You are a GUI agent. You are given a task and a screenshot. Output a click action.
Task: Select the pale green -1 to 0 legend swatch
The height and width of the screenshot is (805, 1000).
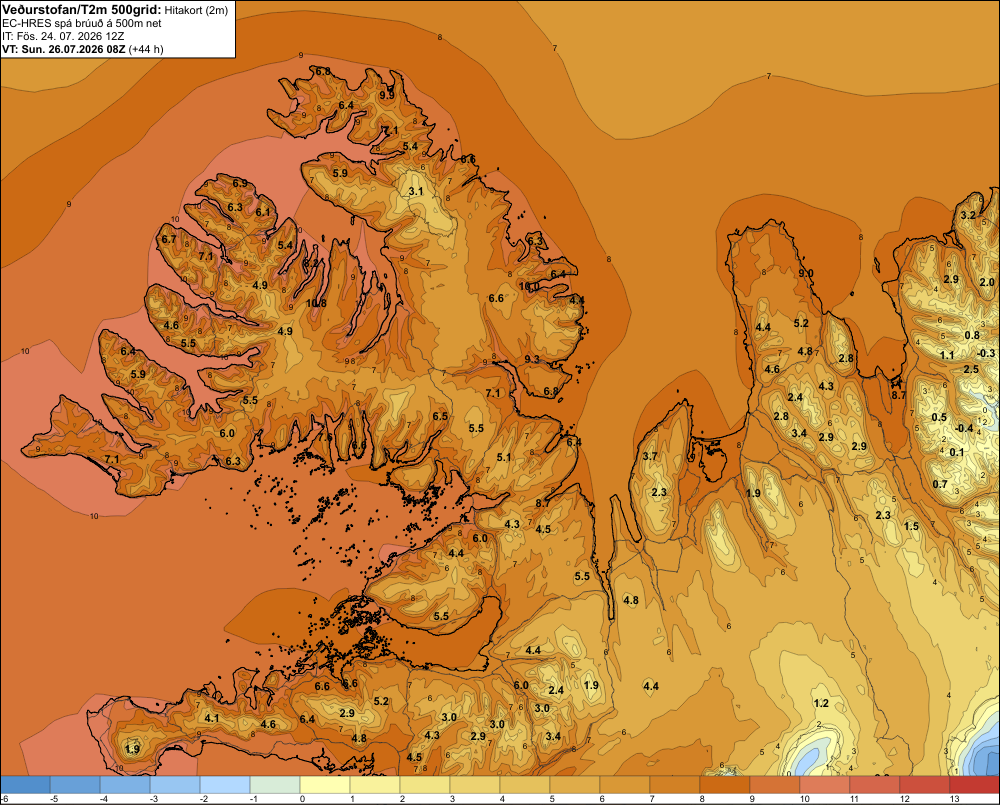[x=275, y=784]
